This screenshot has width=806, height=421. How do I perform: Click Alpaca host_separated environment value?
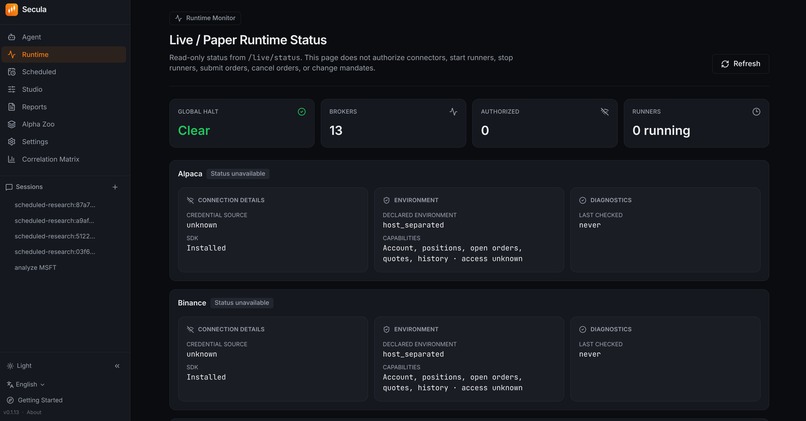[413, 225]
